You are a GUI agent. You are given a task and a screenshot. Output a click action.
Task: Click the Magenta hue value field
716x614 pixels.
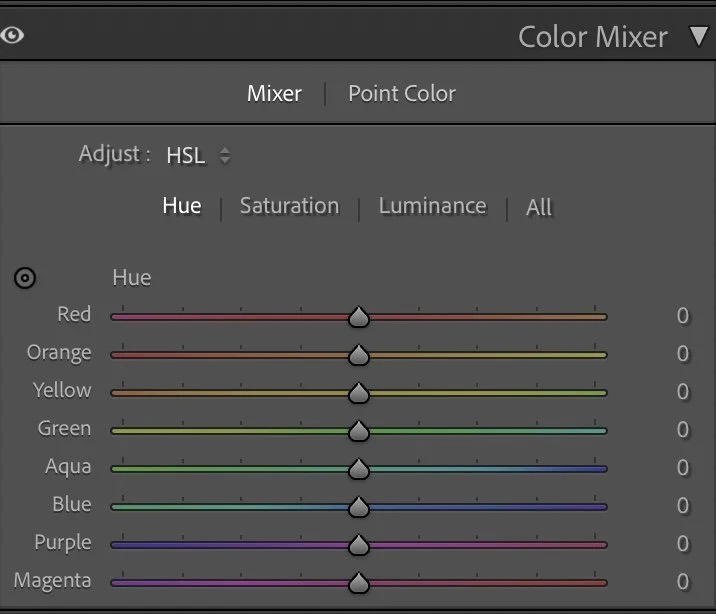pos(683,581)
